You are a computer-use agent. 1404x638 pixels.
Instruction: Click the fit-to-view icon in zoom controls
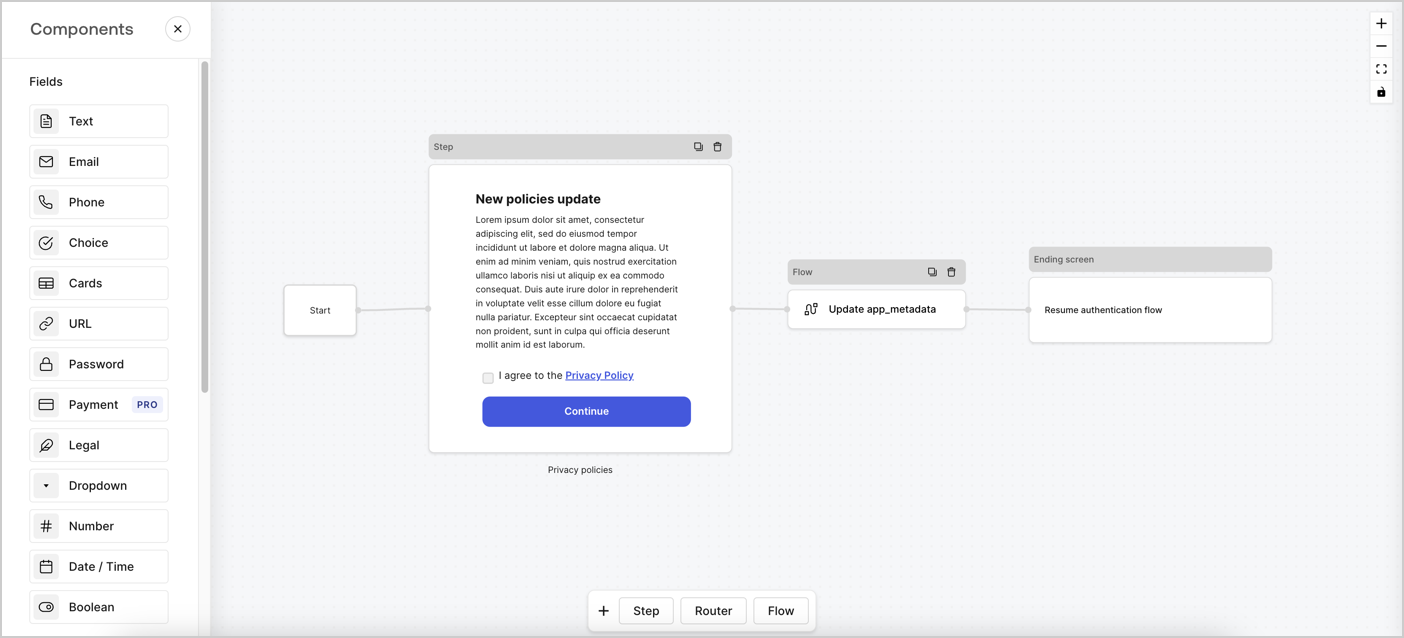tap(1381, 69)
